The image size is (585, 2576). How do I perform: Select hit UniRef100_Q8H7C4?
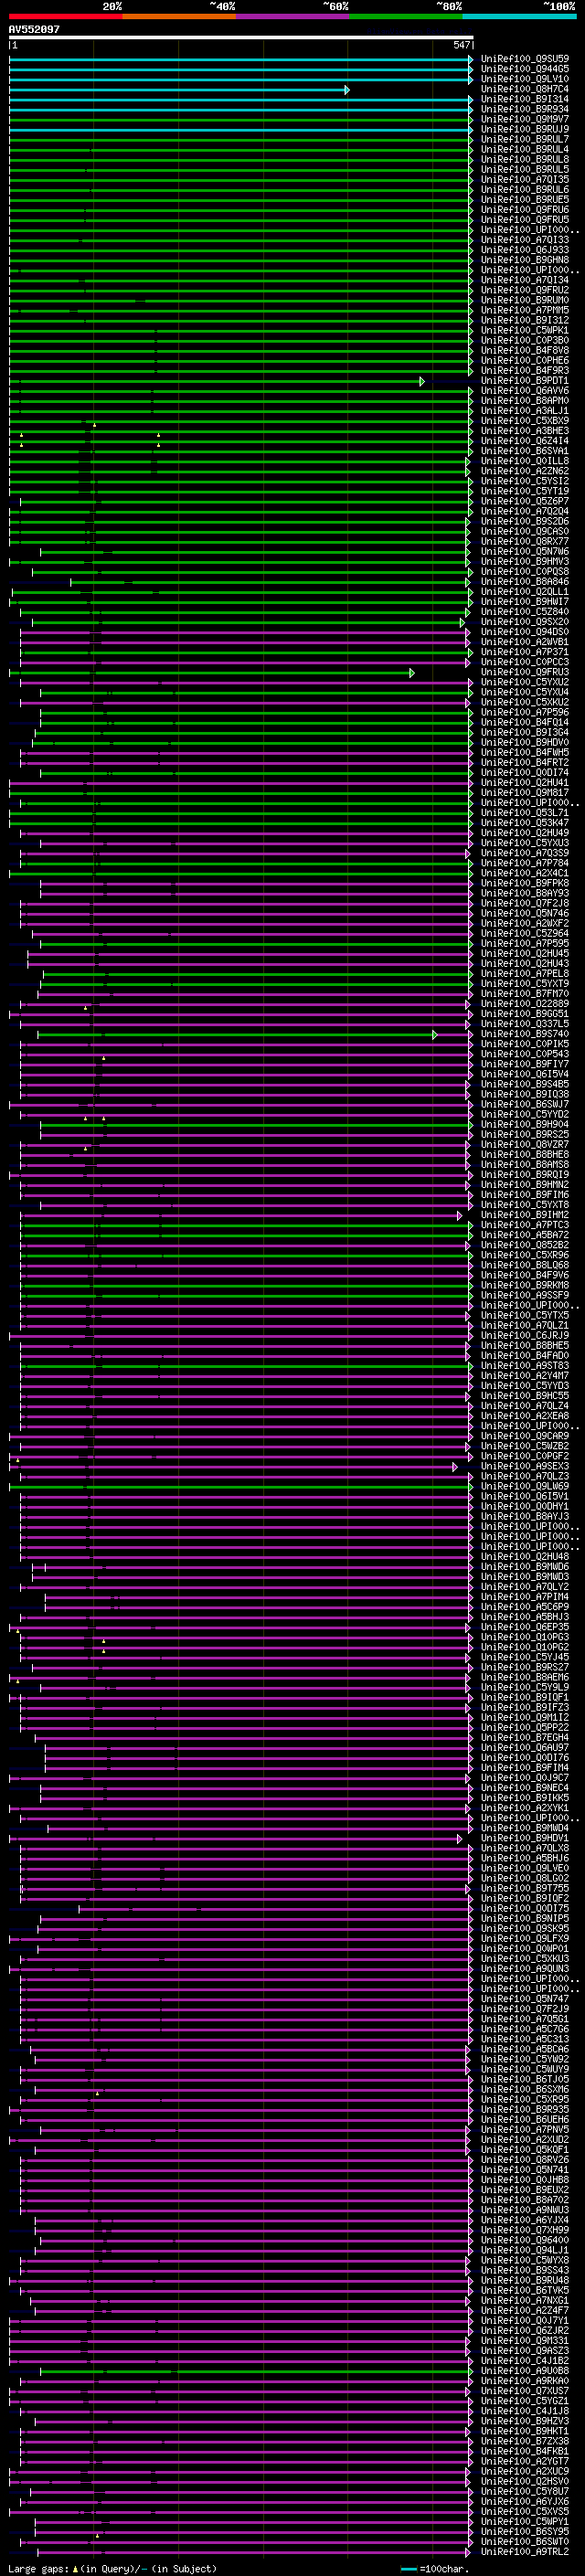tap(525, 89)
